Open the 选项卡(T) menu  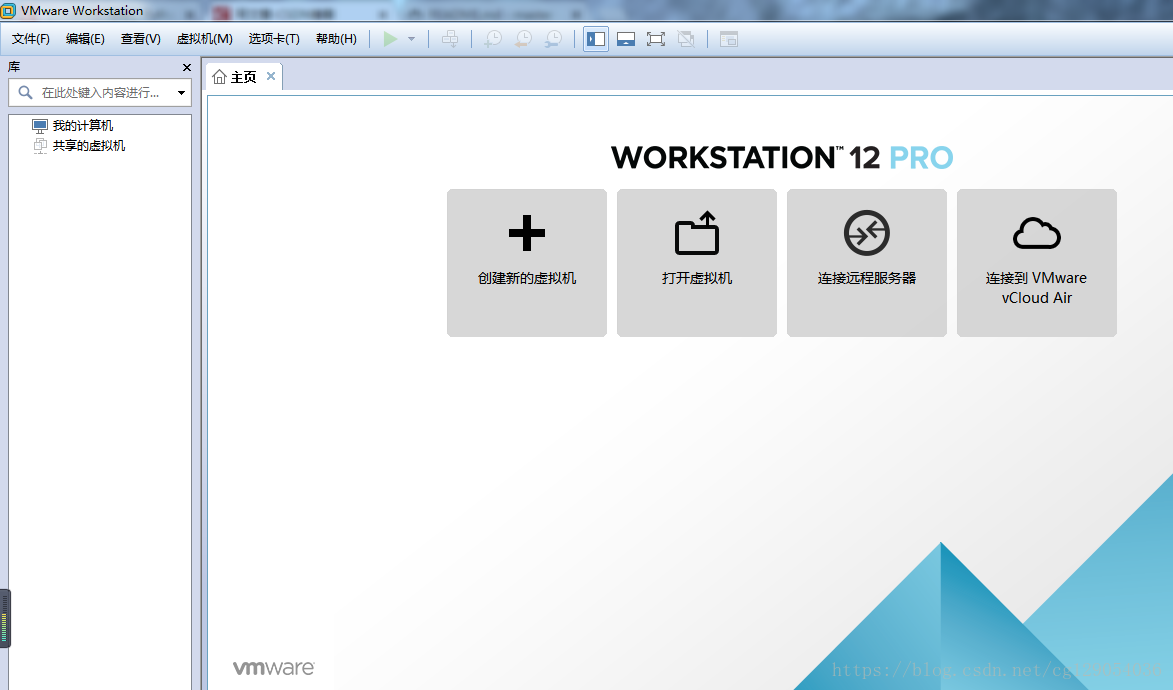tap(274, 39)
